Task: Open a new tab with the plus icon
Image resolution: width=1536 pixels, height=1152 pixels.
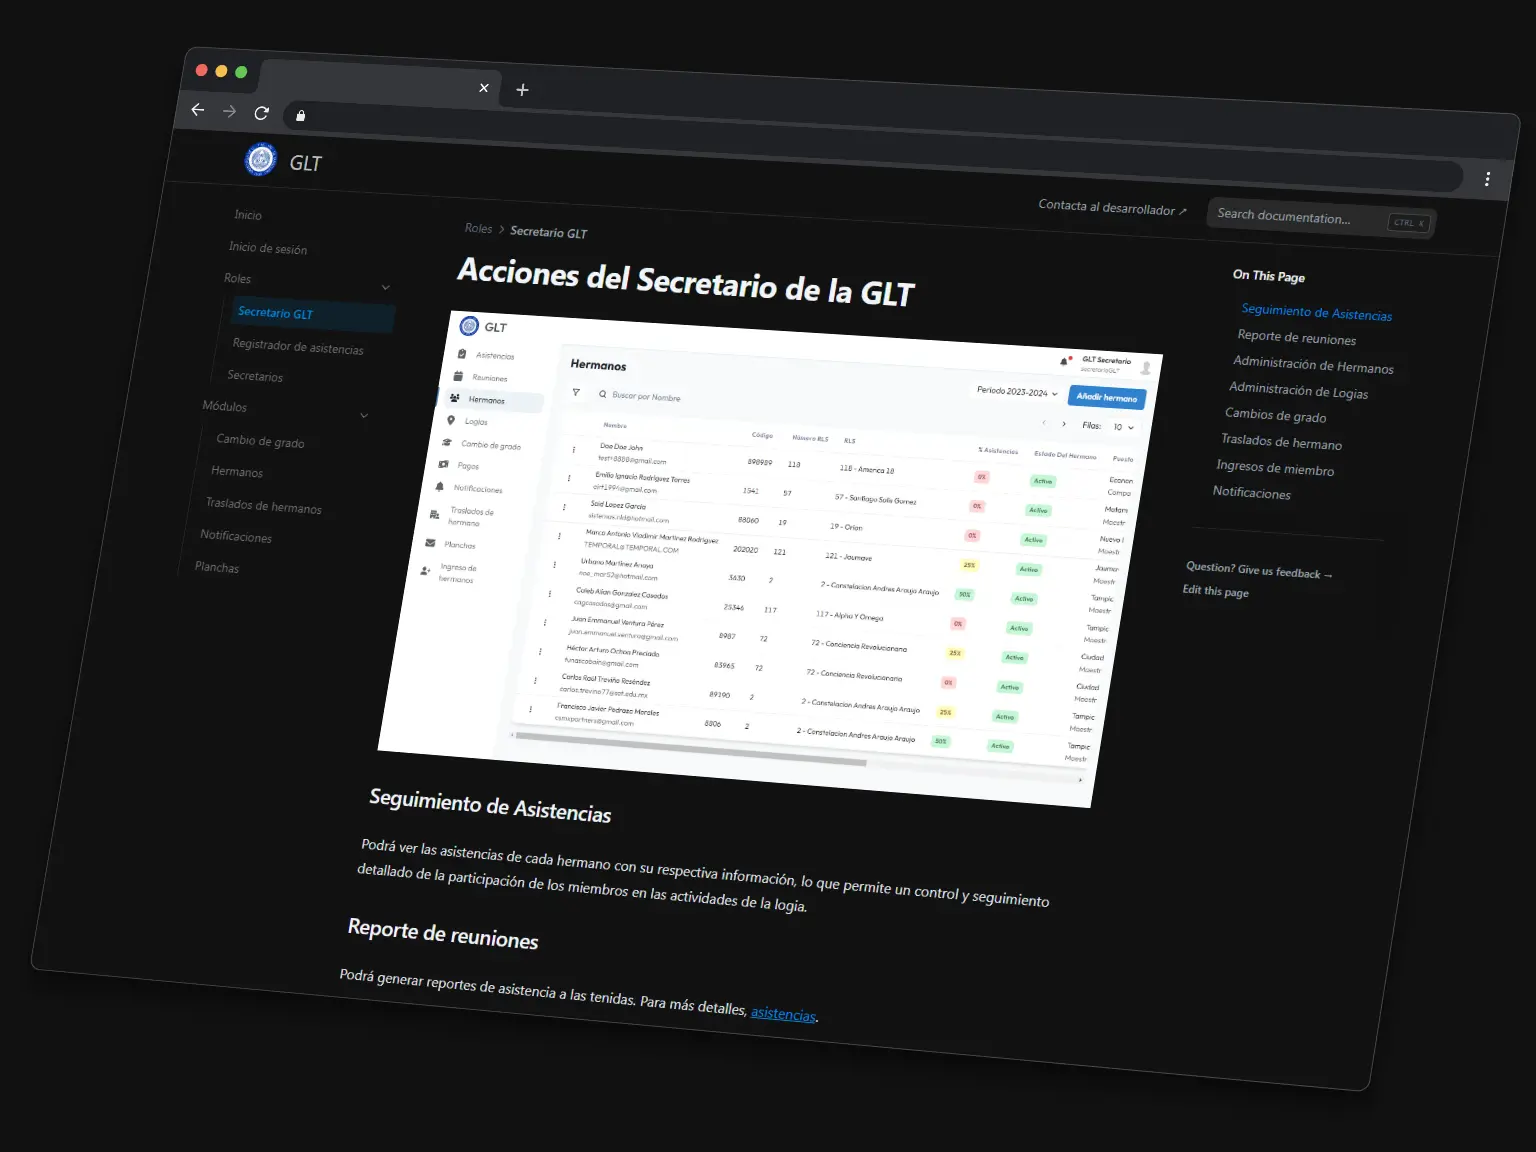Action: tap(522, 90)
